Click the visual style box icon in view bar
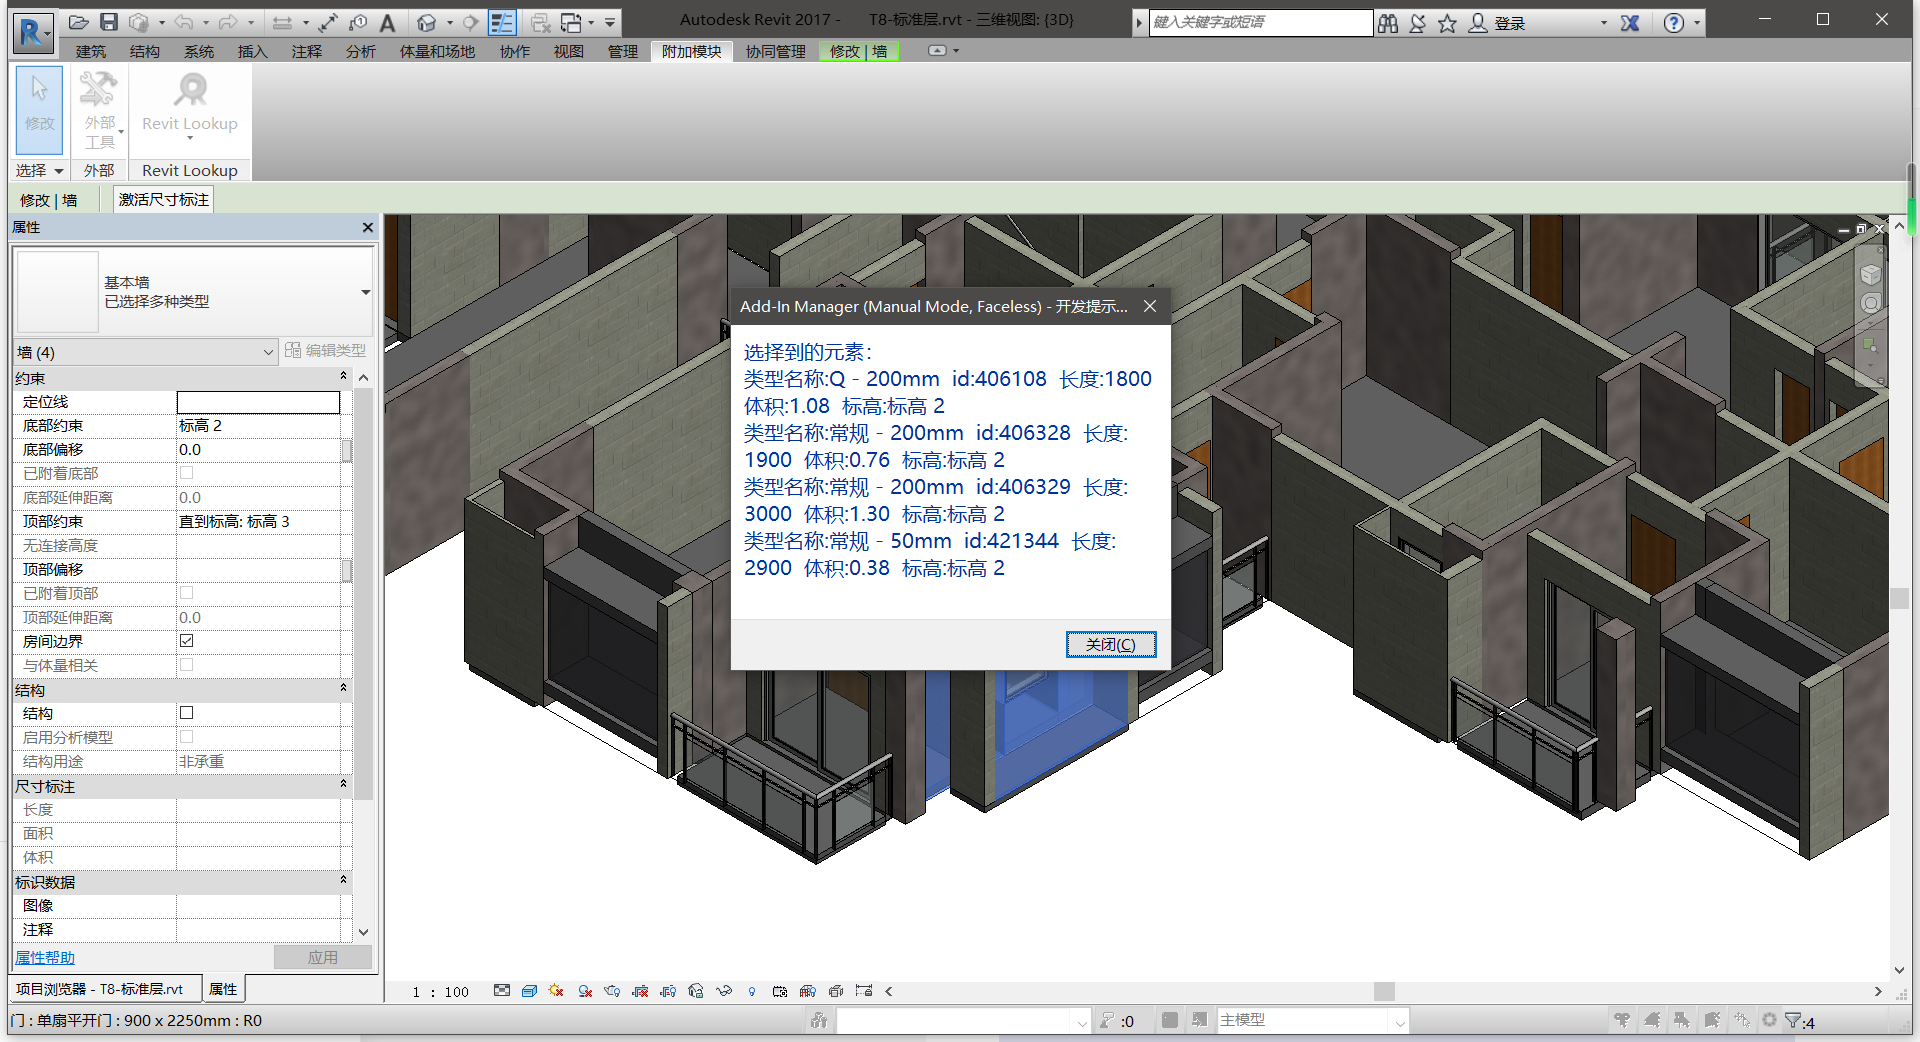Image resolution: width=1920 pixels, height=1042 pixels. click(x=529, y=991)
